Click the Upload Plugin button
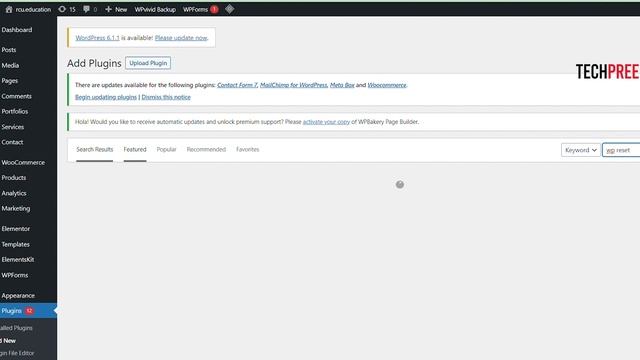This screenshot has width=640, height=360. pos(148,63)
